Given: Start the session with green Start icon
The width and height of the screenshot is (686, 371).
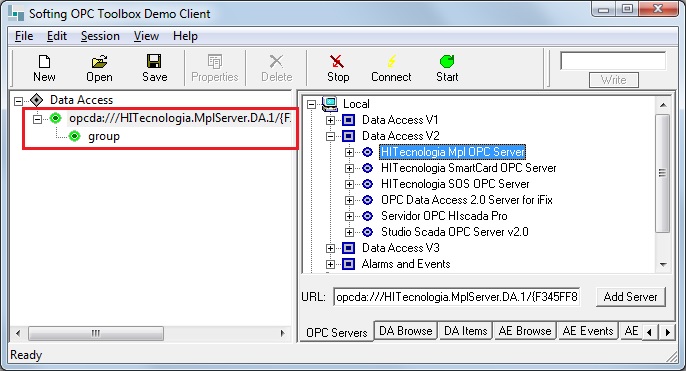Looking at the screenshot, I should 447,62.
